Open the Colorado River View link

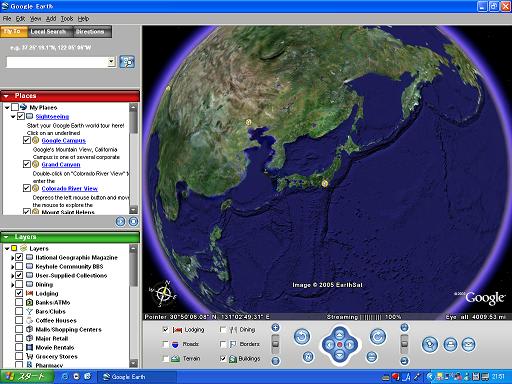(x=70, y=189)
